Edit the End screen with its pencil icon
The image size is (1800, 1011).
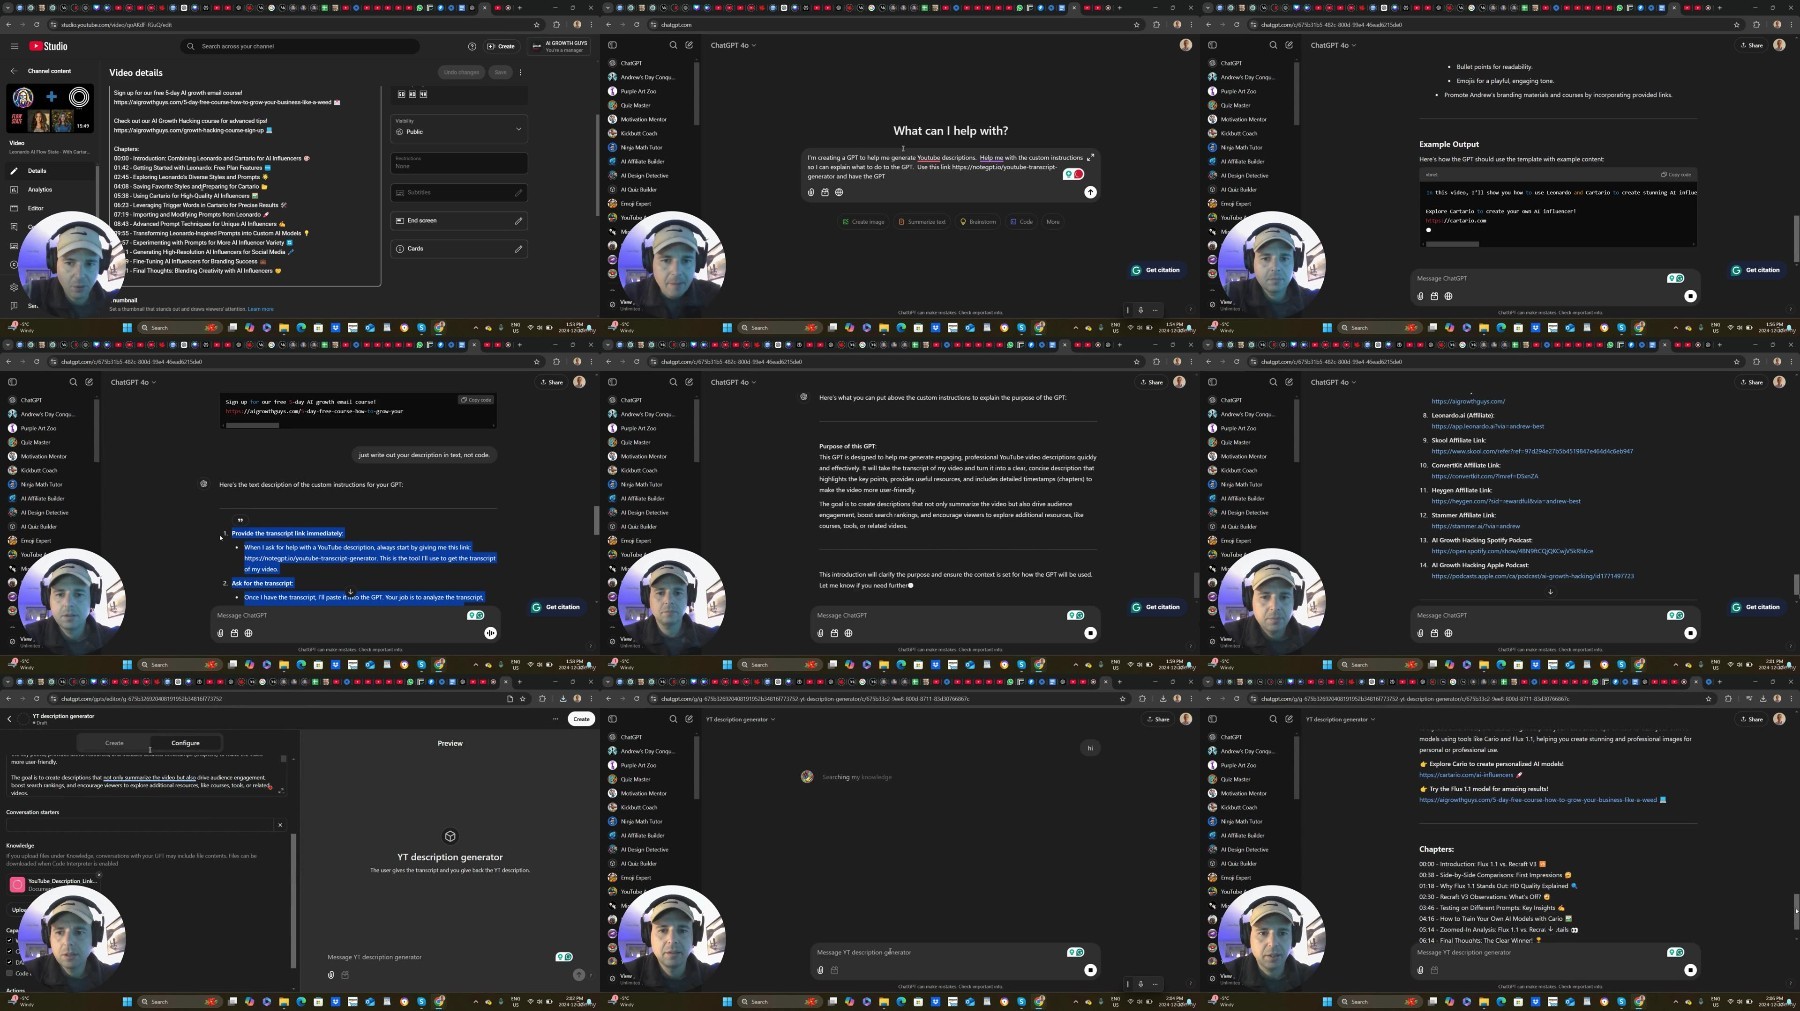[518, 220]
